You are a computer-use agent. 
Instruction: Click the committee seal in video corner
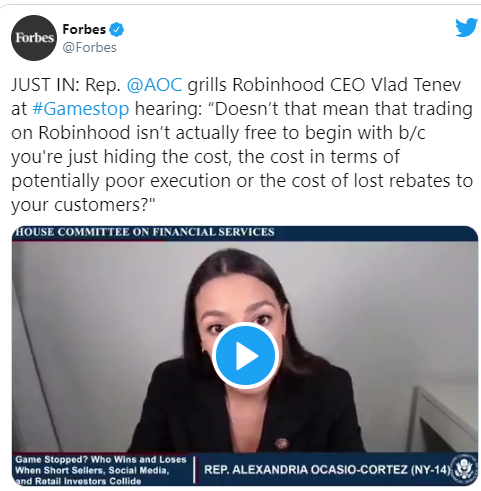[464, 469]
